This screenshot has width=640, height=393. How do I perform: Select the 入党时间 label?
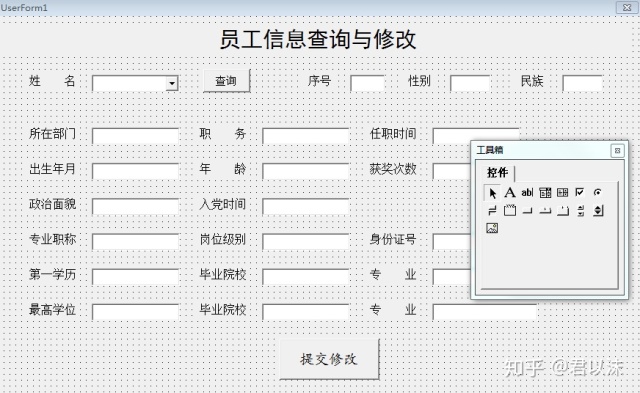(222, 204)
